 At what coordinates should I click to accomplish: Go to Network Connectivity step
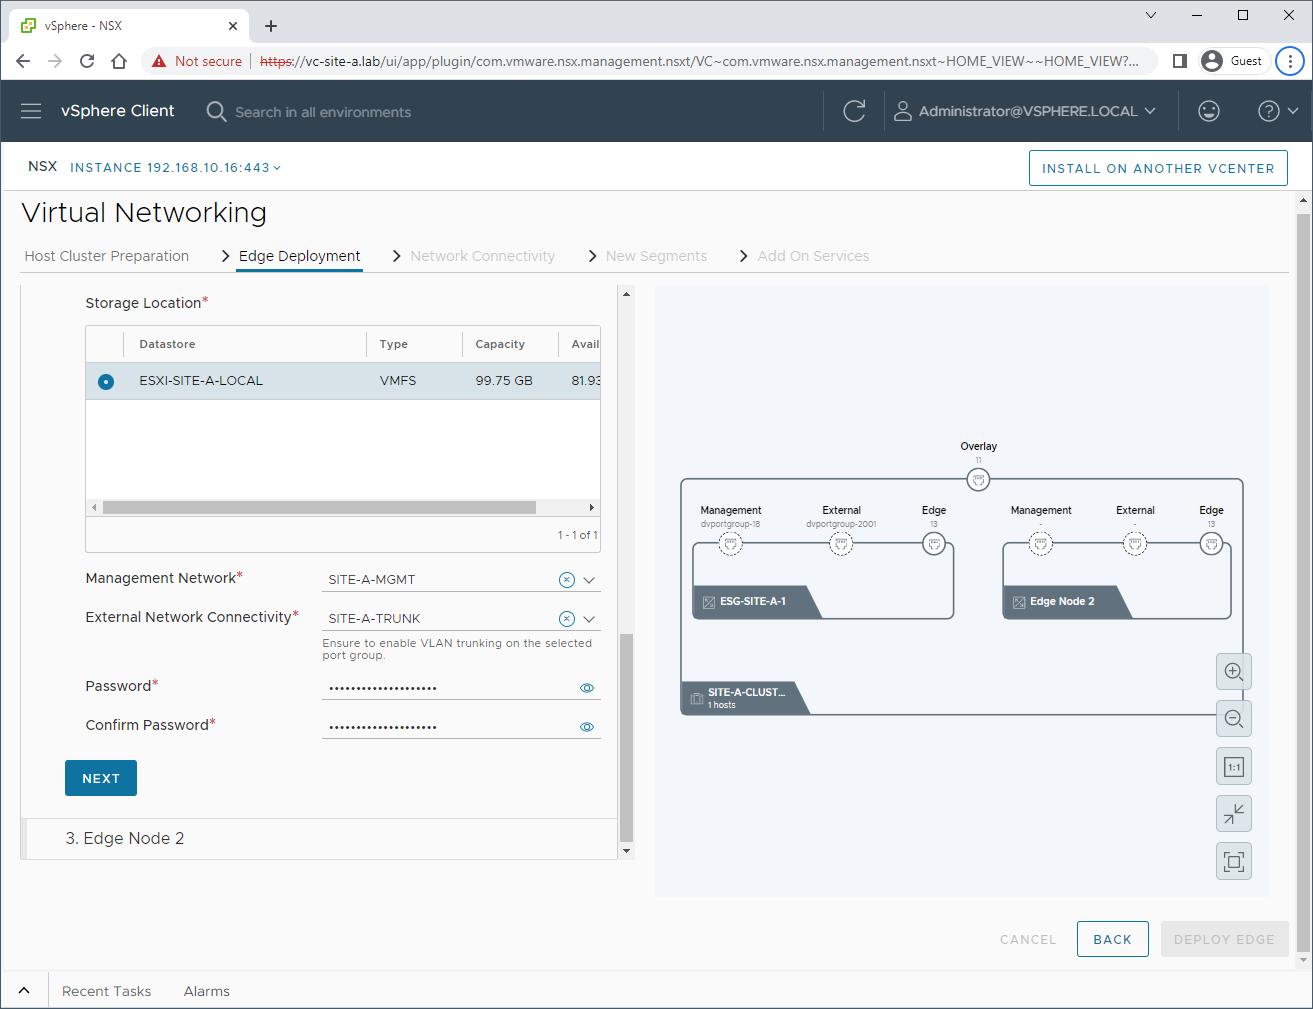(482, 256)
